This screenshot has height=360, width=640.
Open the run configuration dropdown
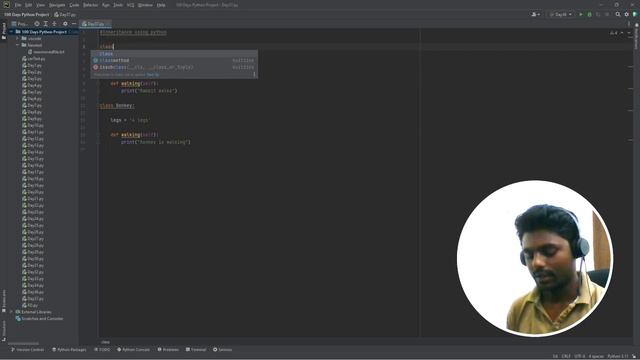[x=560, y=14]
